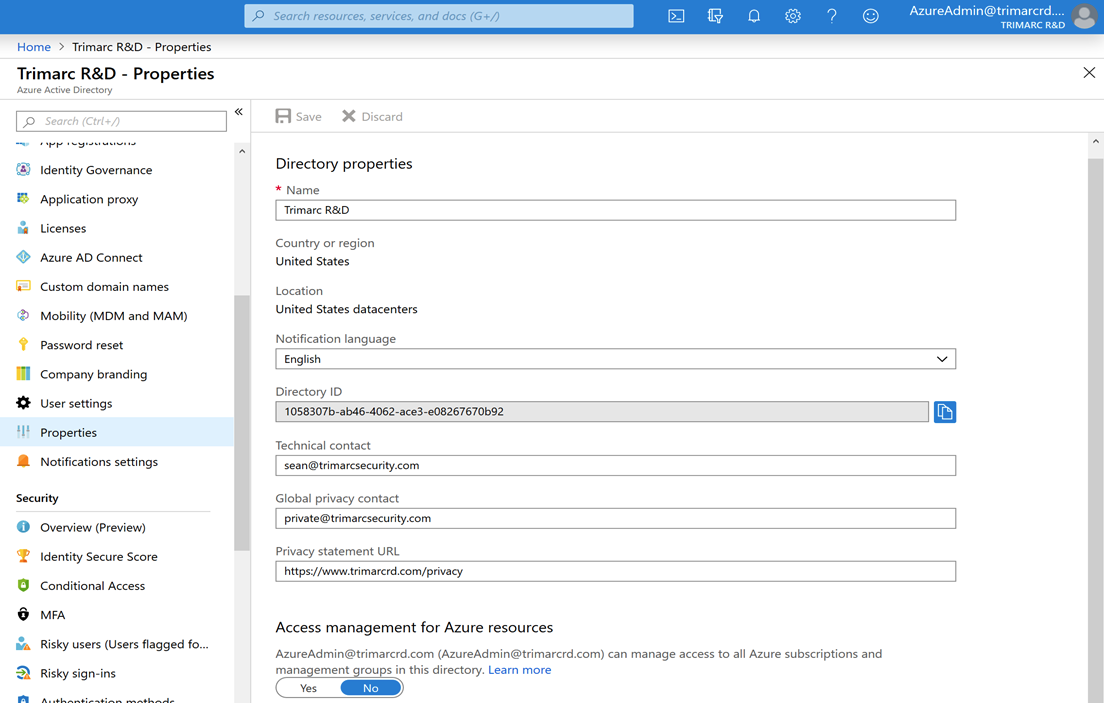This screenshot has height=703, width=1104.
Task: Open the Cloud Shell from the top bar
Action: coord(676,16)
